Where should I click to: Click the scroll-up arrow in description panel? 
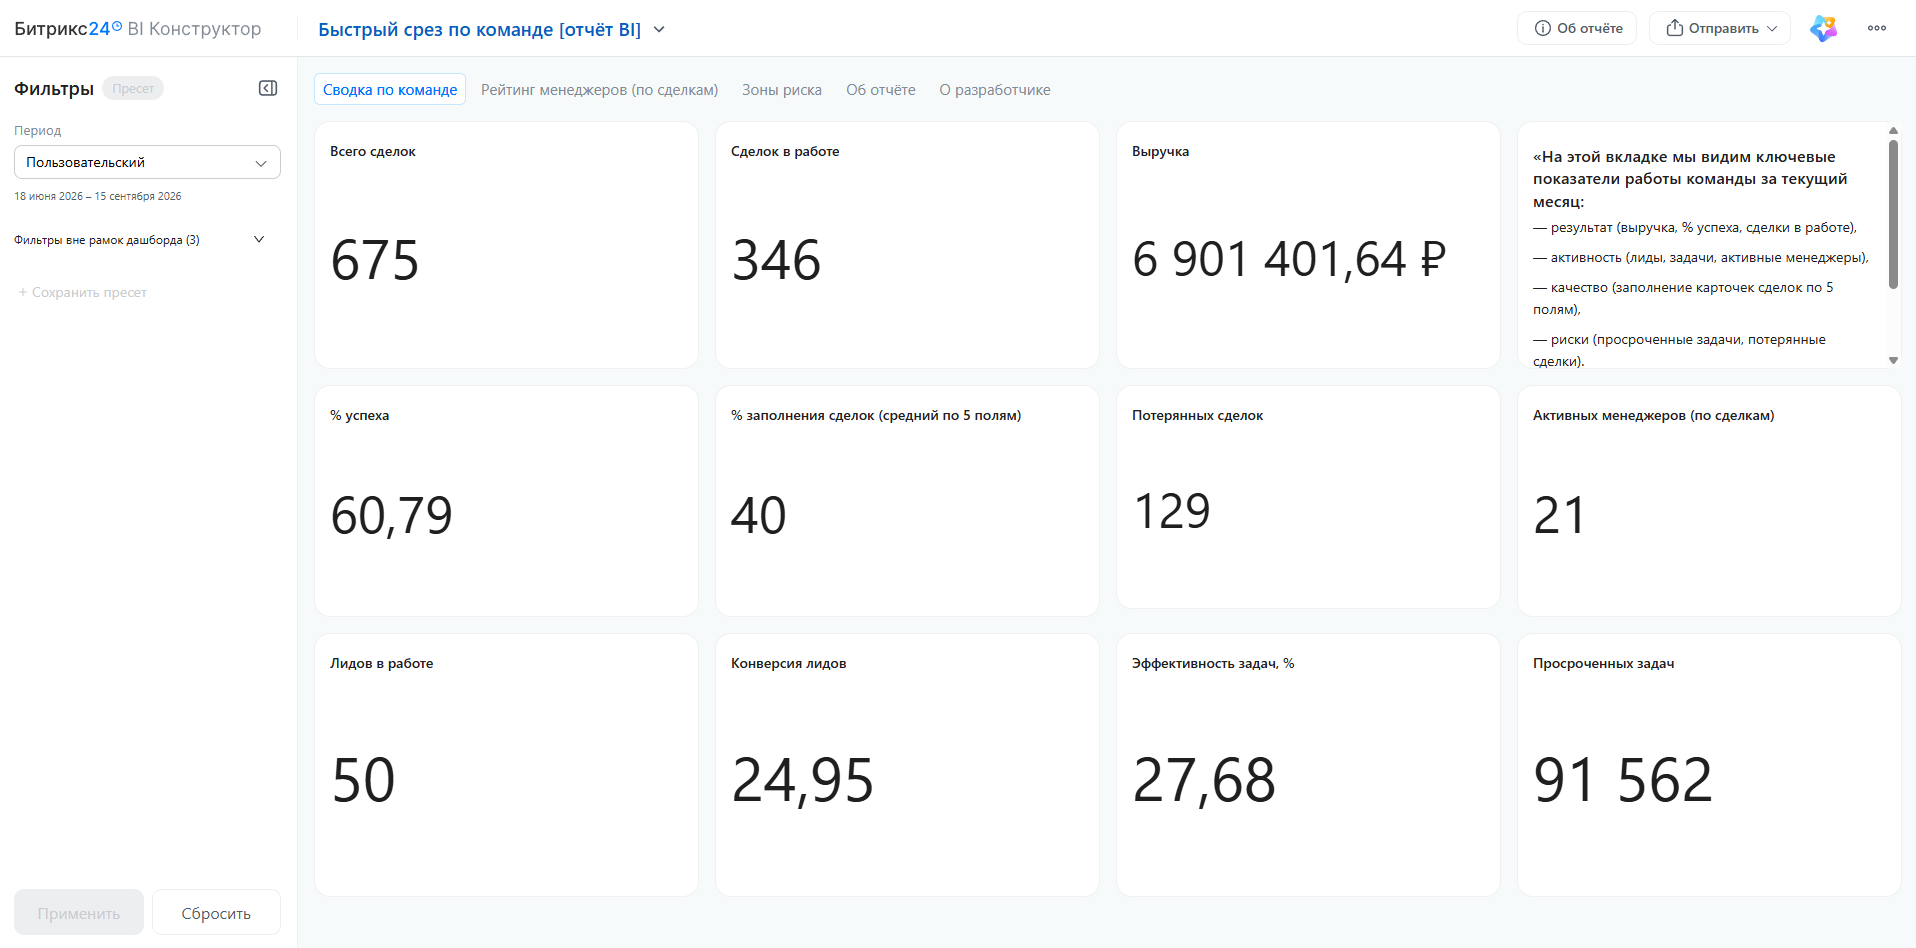pos(1893,131)
